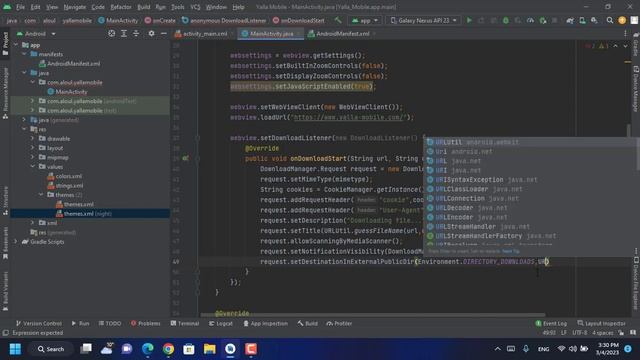Open Google Chrome from the taskbar
This screenshot has height=360, width=640.
coord(168,349)
